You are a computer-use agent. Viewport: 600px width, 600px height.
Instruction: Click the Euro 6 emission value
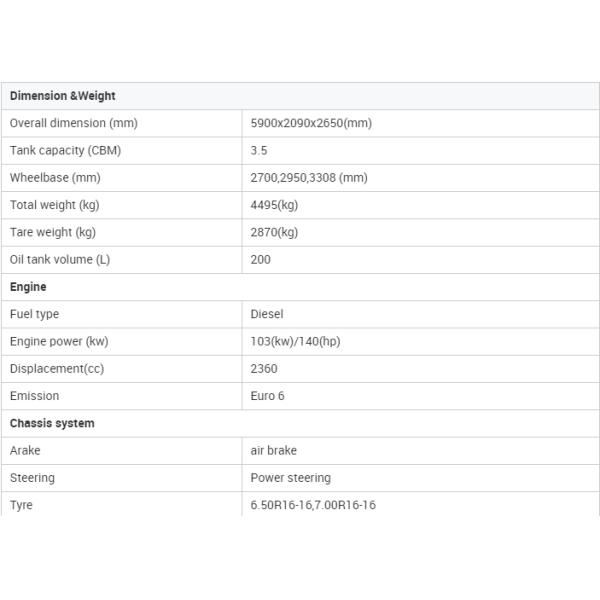(267, 396)
